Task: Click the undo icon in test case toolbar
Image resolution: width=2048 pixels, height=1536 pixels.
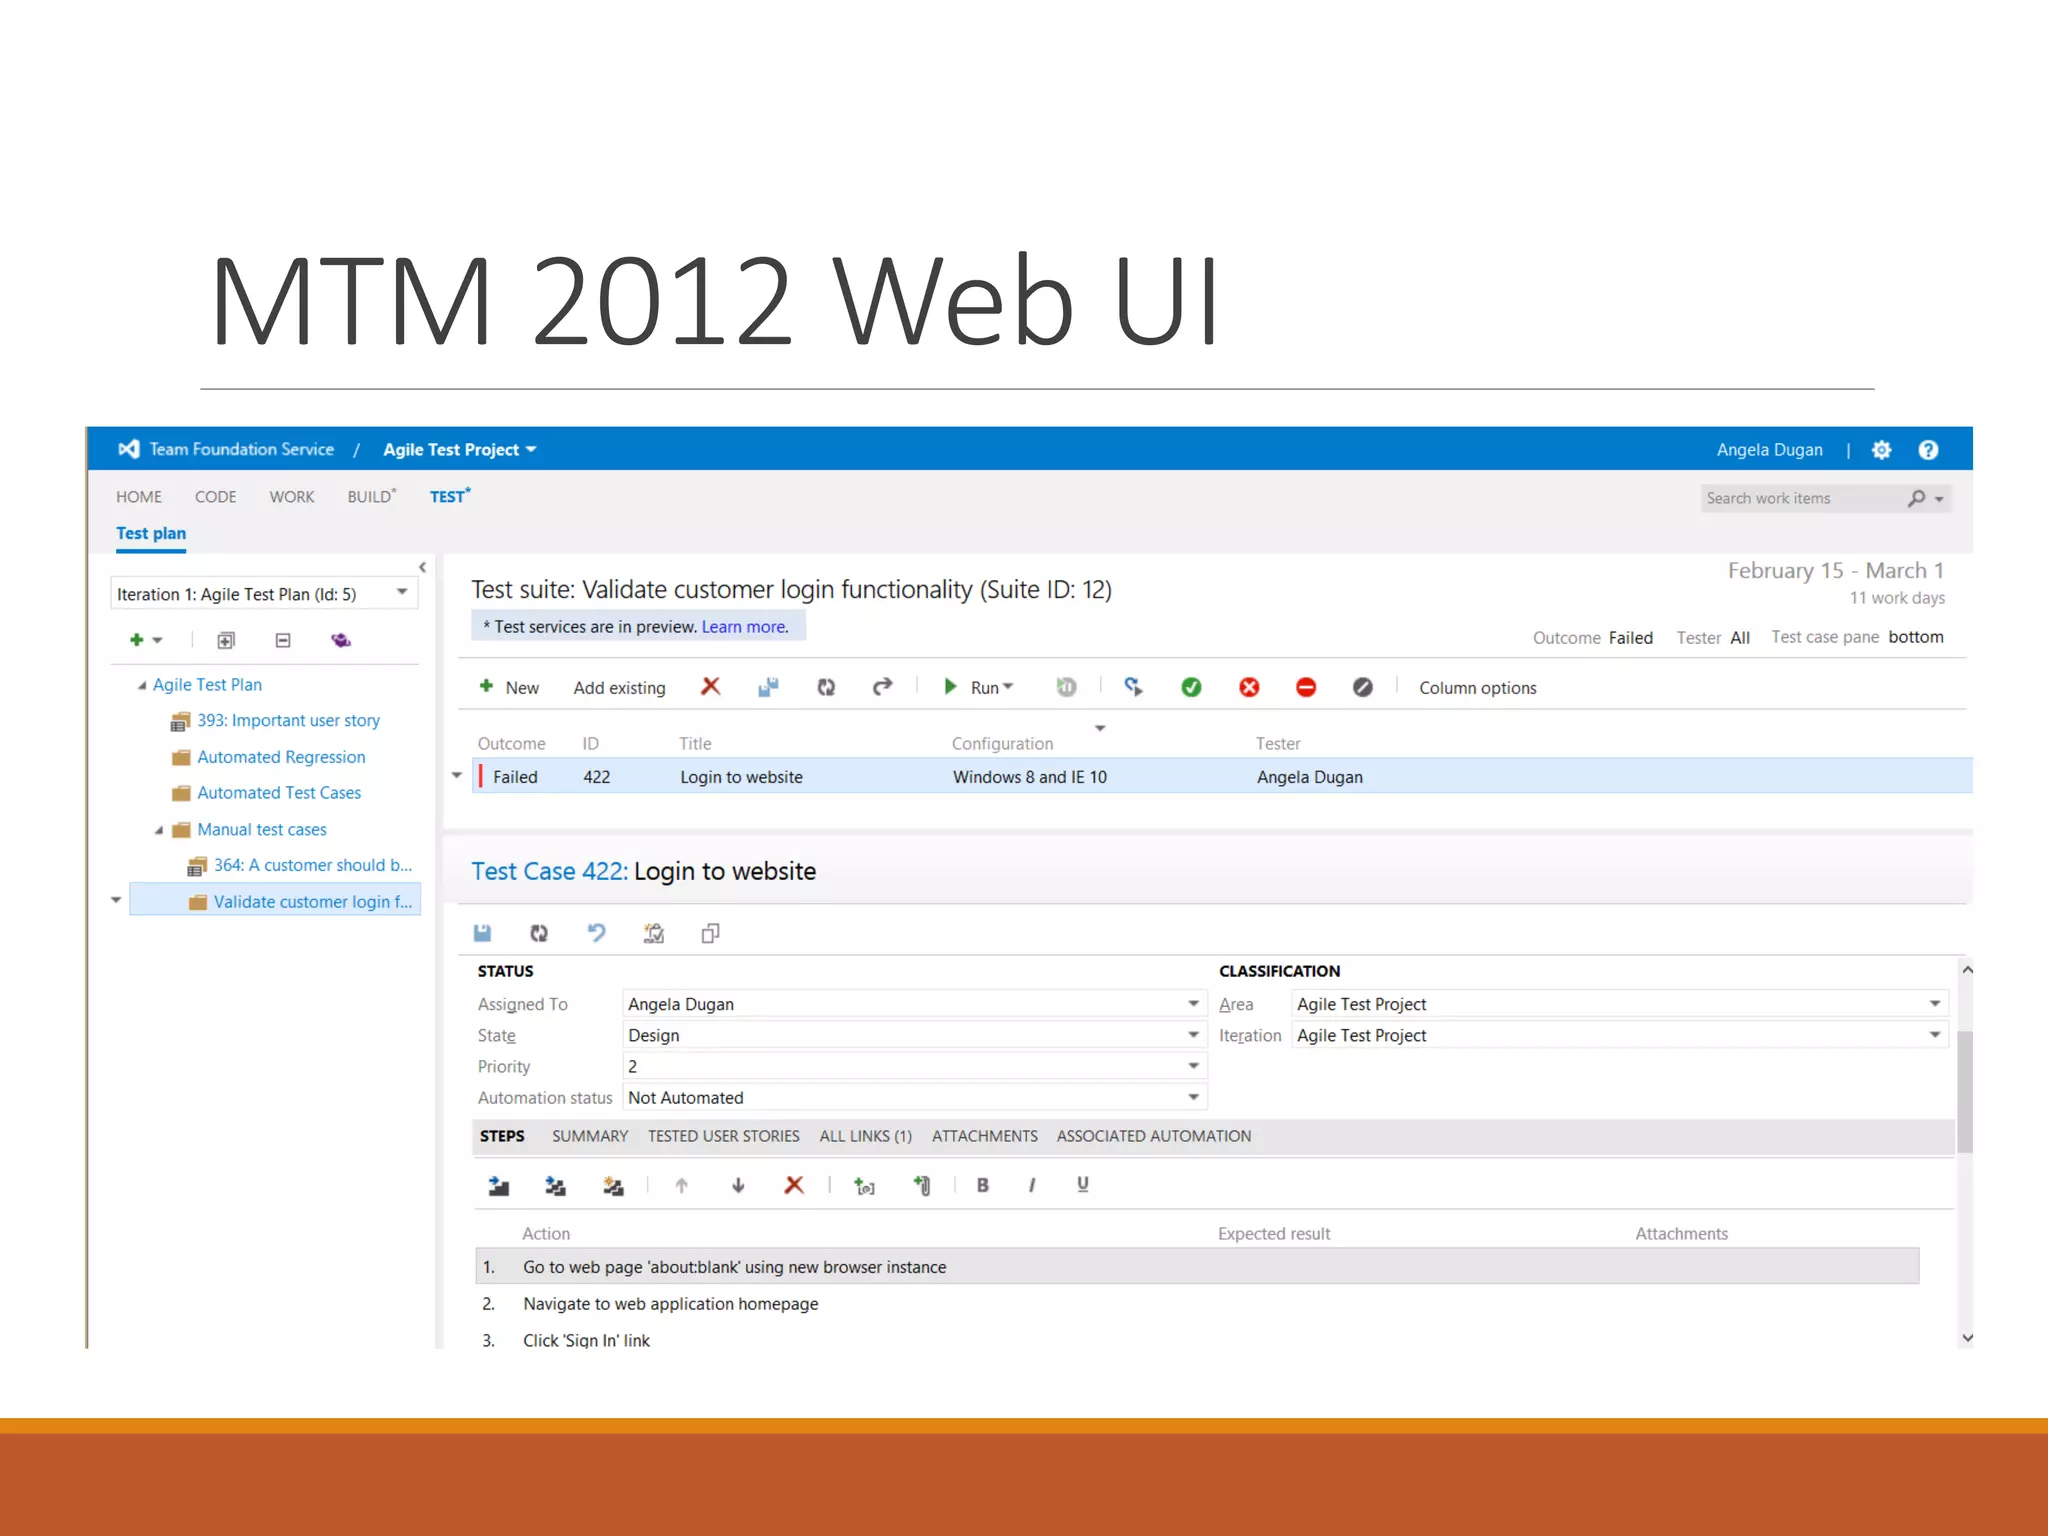Action: pyautogui.click(x=596, y=933)
